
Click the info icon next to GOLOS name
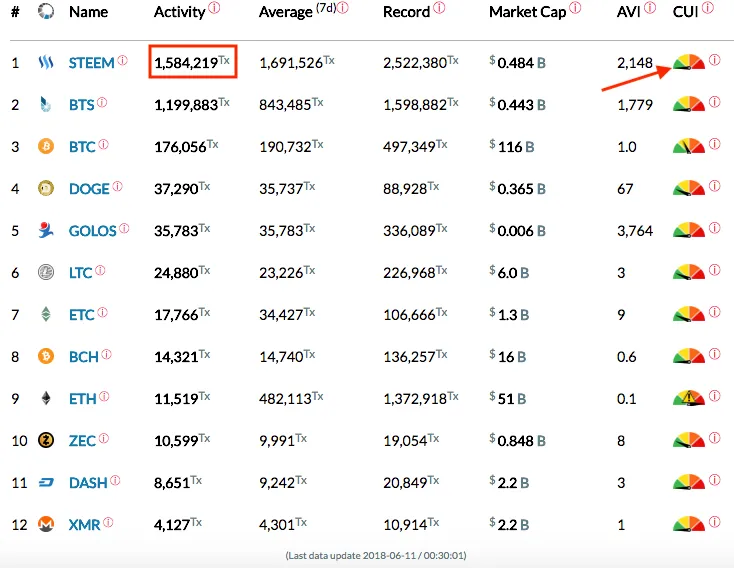(x=124, y=228)
